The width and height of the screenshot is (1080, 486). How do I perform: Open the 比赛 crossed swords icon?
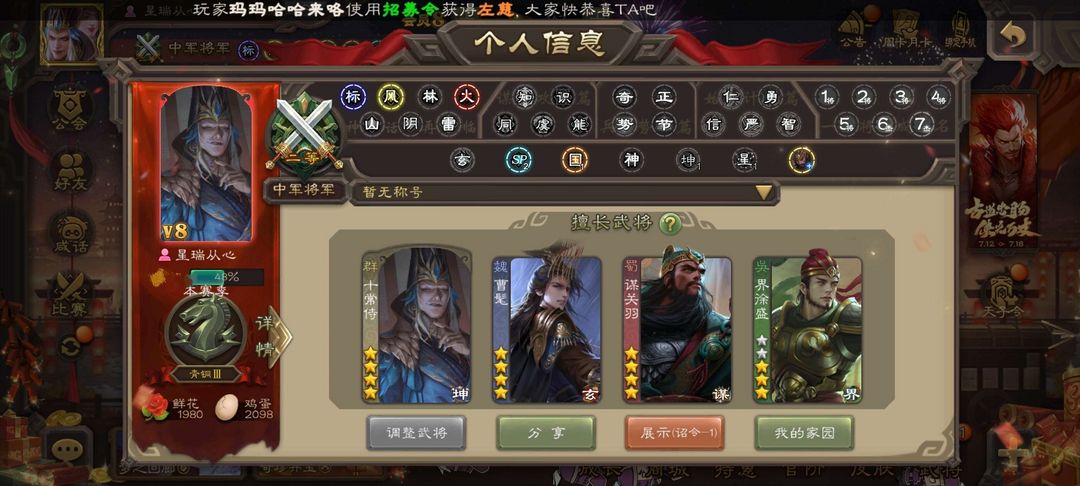coord(71,295)
